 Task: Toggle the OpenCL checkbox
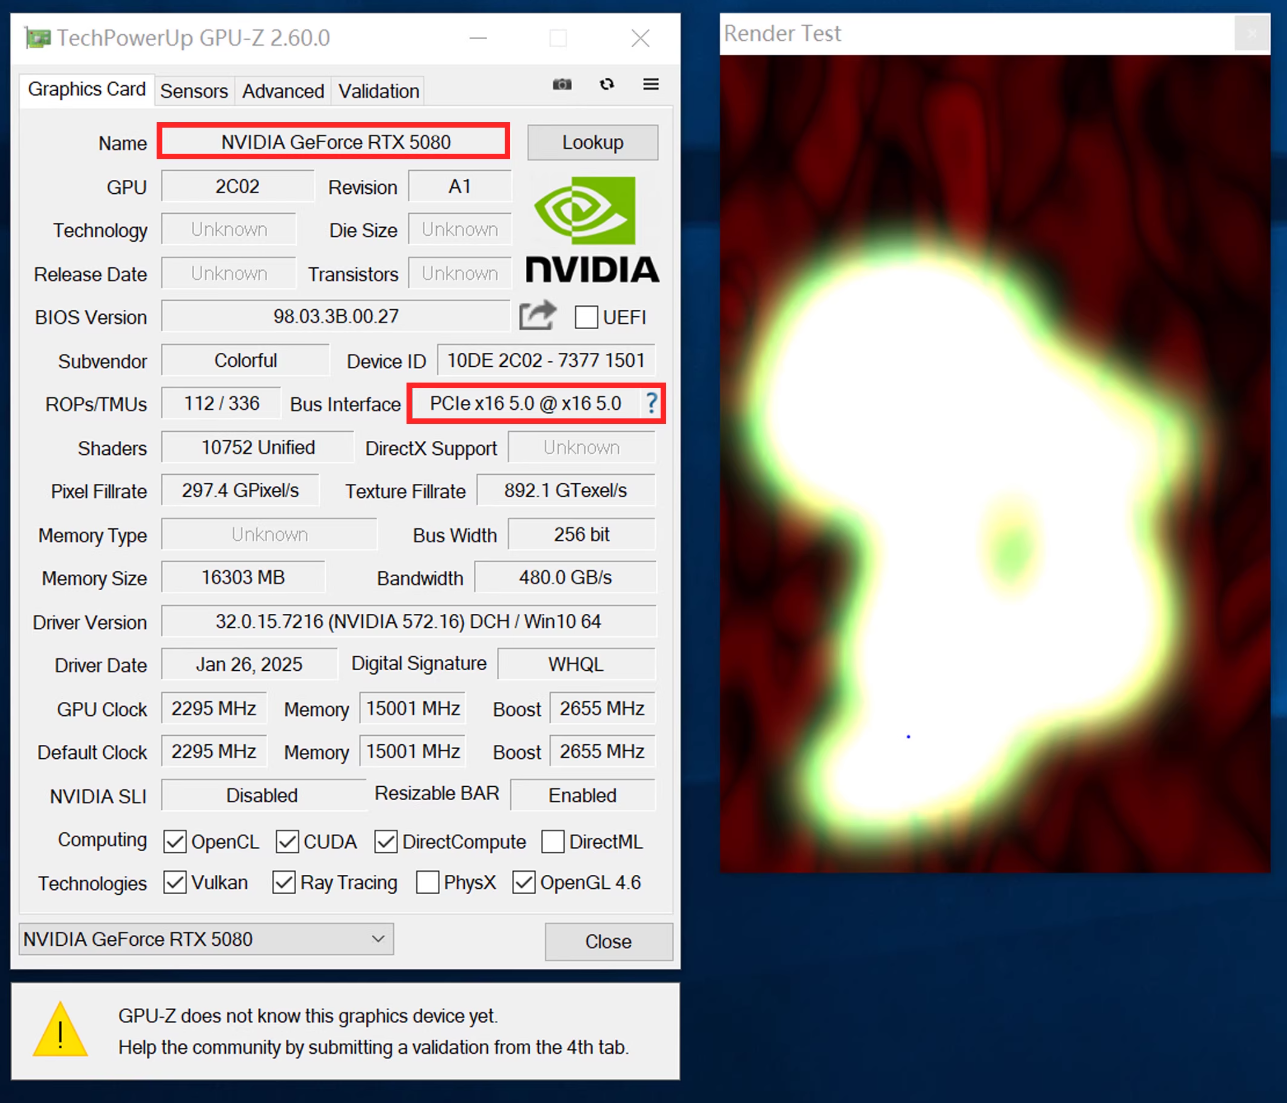[x=175, y=842]
